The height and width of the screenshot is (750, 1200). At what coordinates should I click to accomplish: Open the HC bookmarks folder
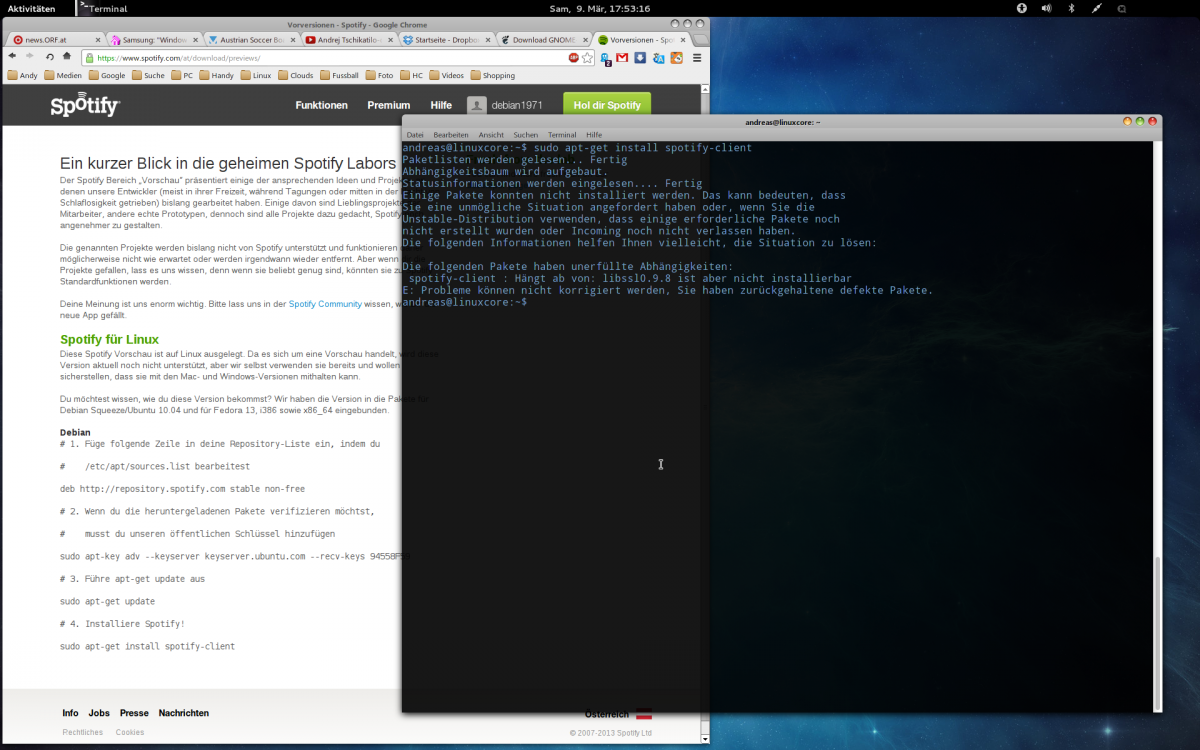click(412, 75)
